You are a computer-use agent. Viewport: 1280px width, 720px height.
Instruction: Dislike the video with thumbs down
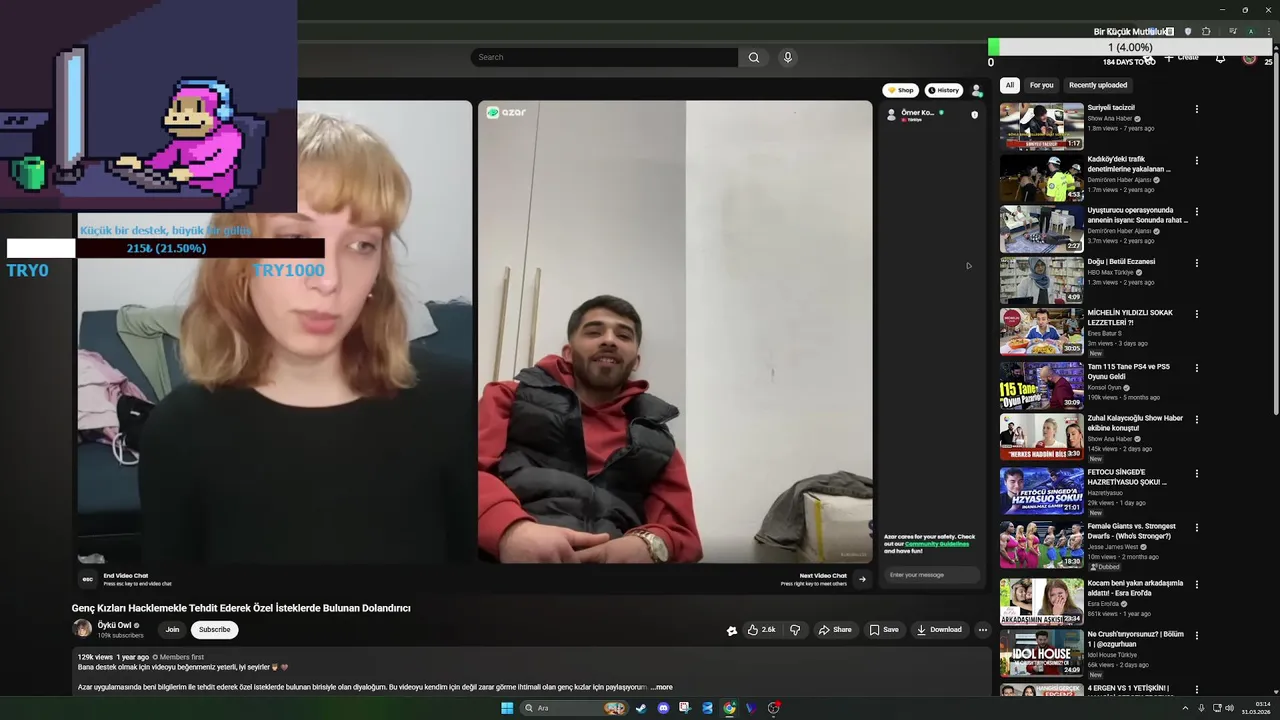pyautogui.click(x=795, y=630)
